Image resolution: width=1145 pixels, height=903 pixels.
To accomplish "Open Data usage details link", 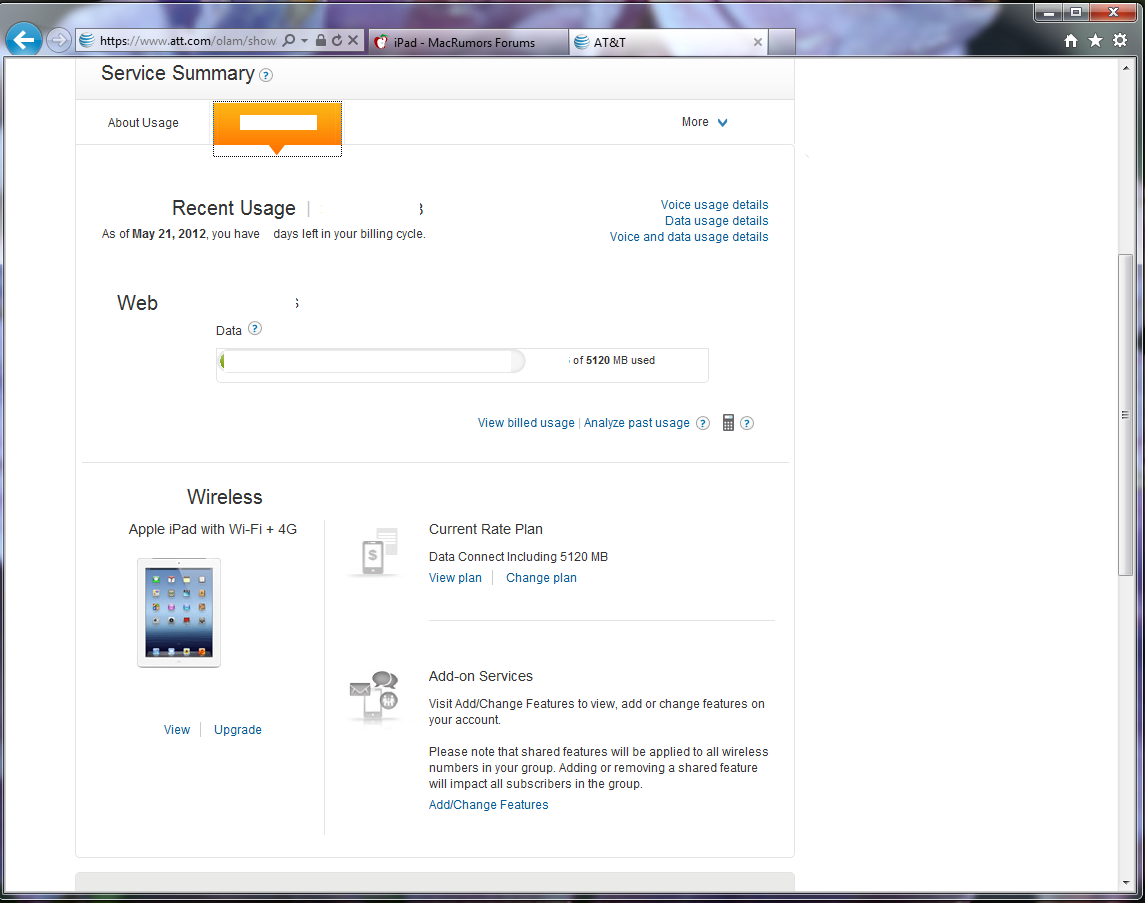I will click(x=716, y=221).
